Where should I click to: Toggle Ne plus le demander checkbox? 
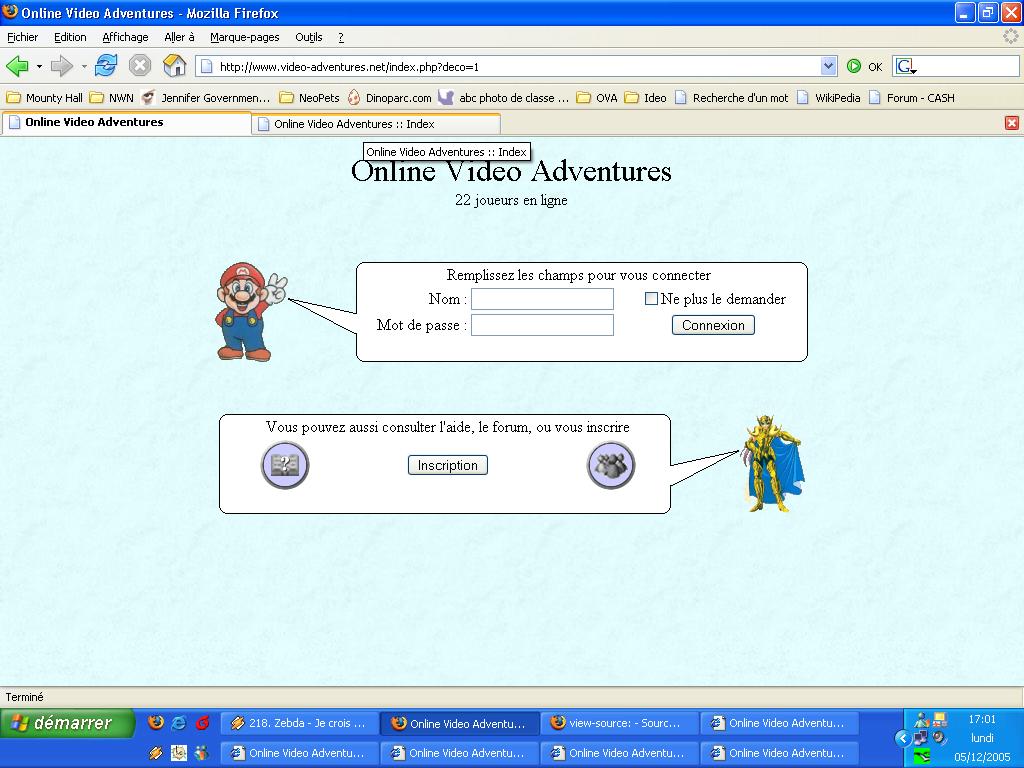click(651, 298)
